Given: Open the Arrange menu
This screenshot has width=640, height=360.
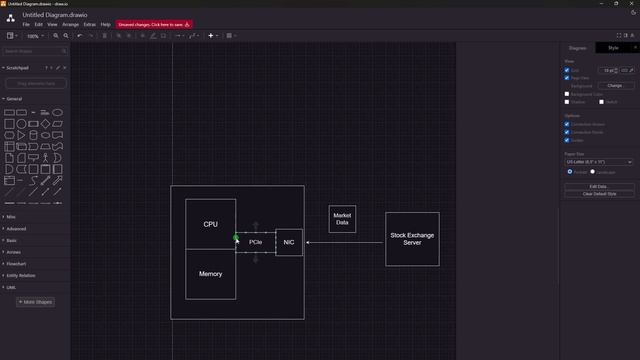Looking at the screenshot, I should click(x=71, y=24).
